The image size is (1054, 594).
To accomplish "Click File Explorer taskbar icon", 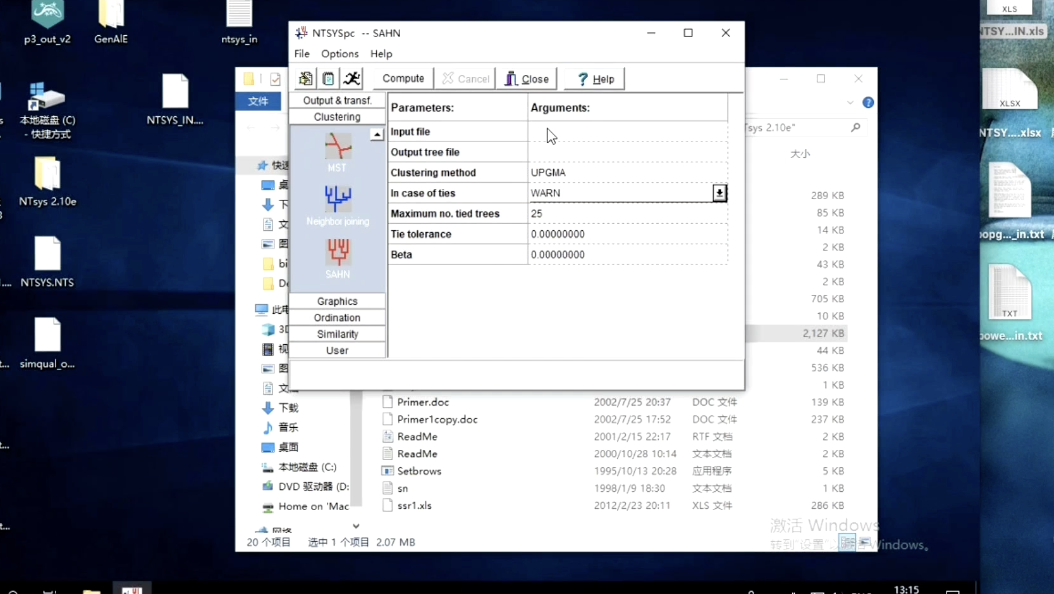I will [91, 591].
